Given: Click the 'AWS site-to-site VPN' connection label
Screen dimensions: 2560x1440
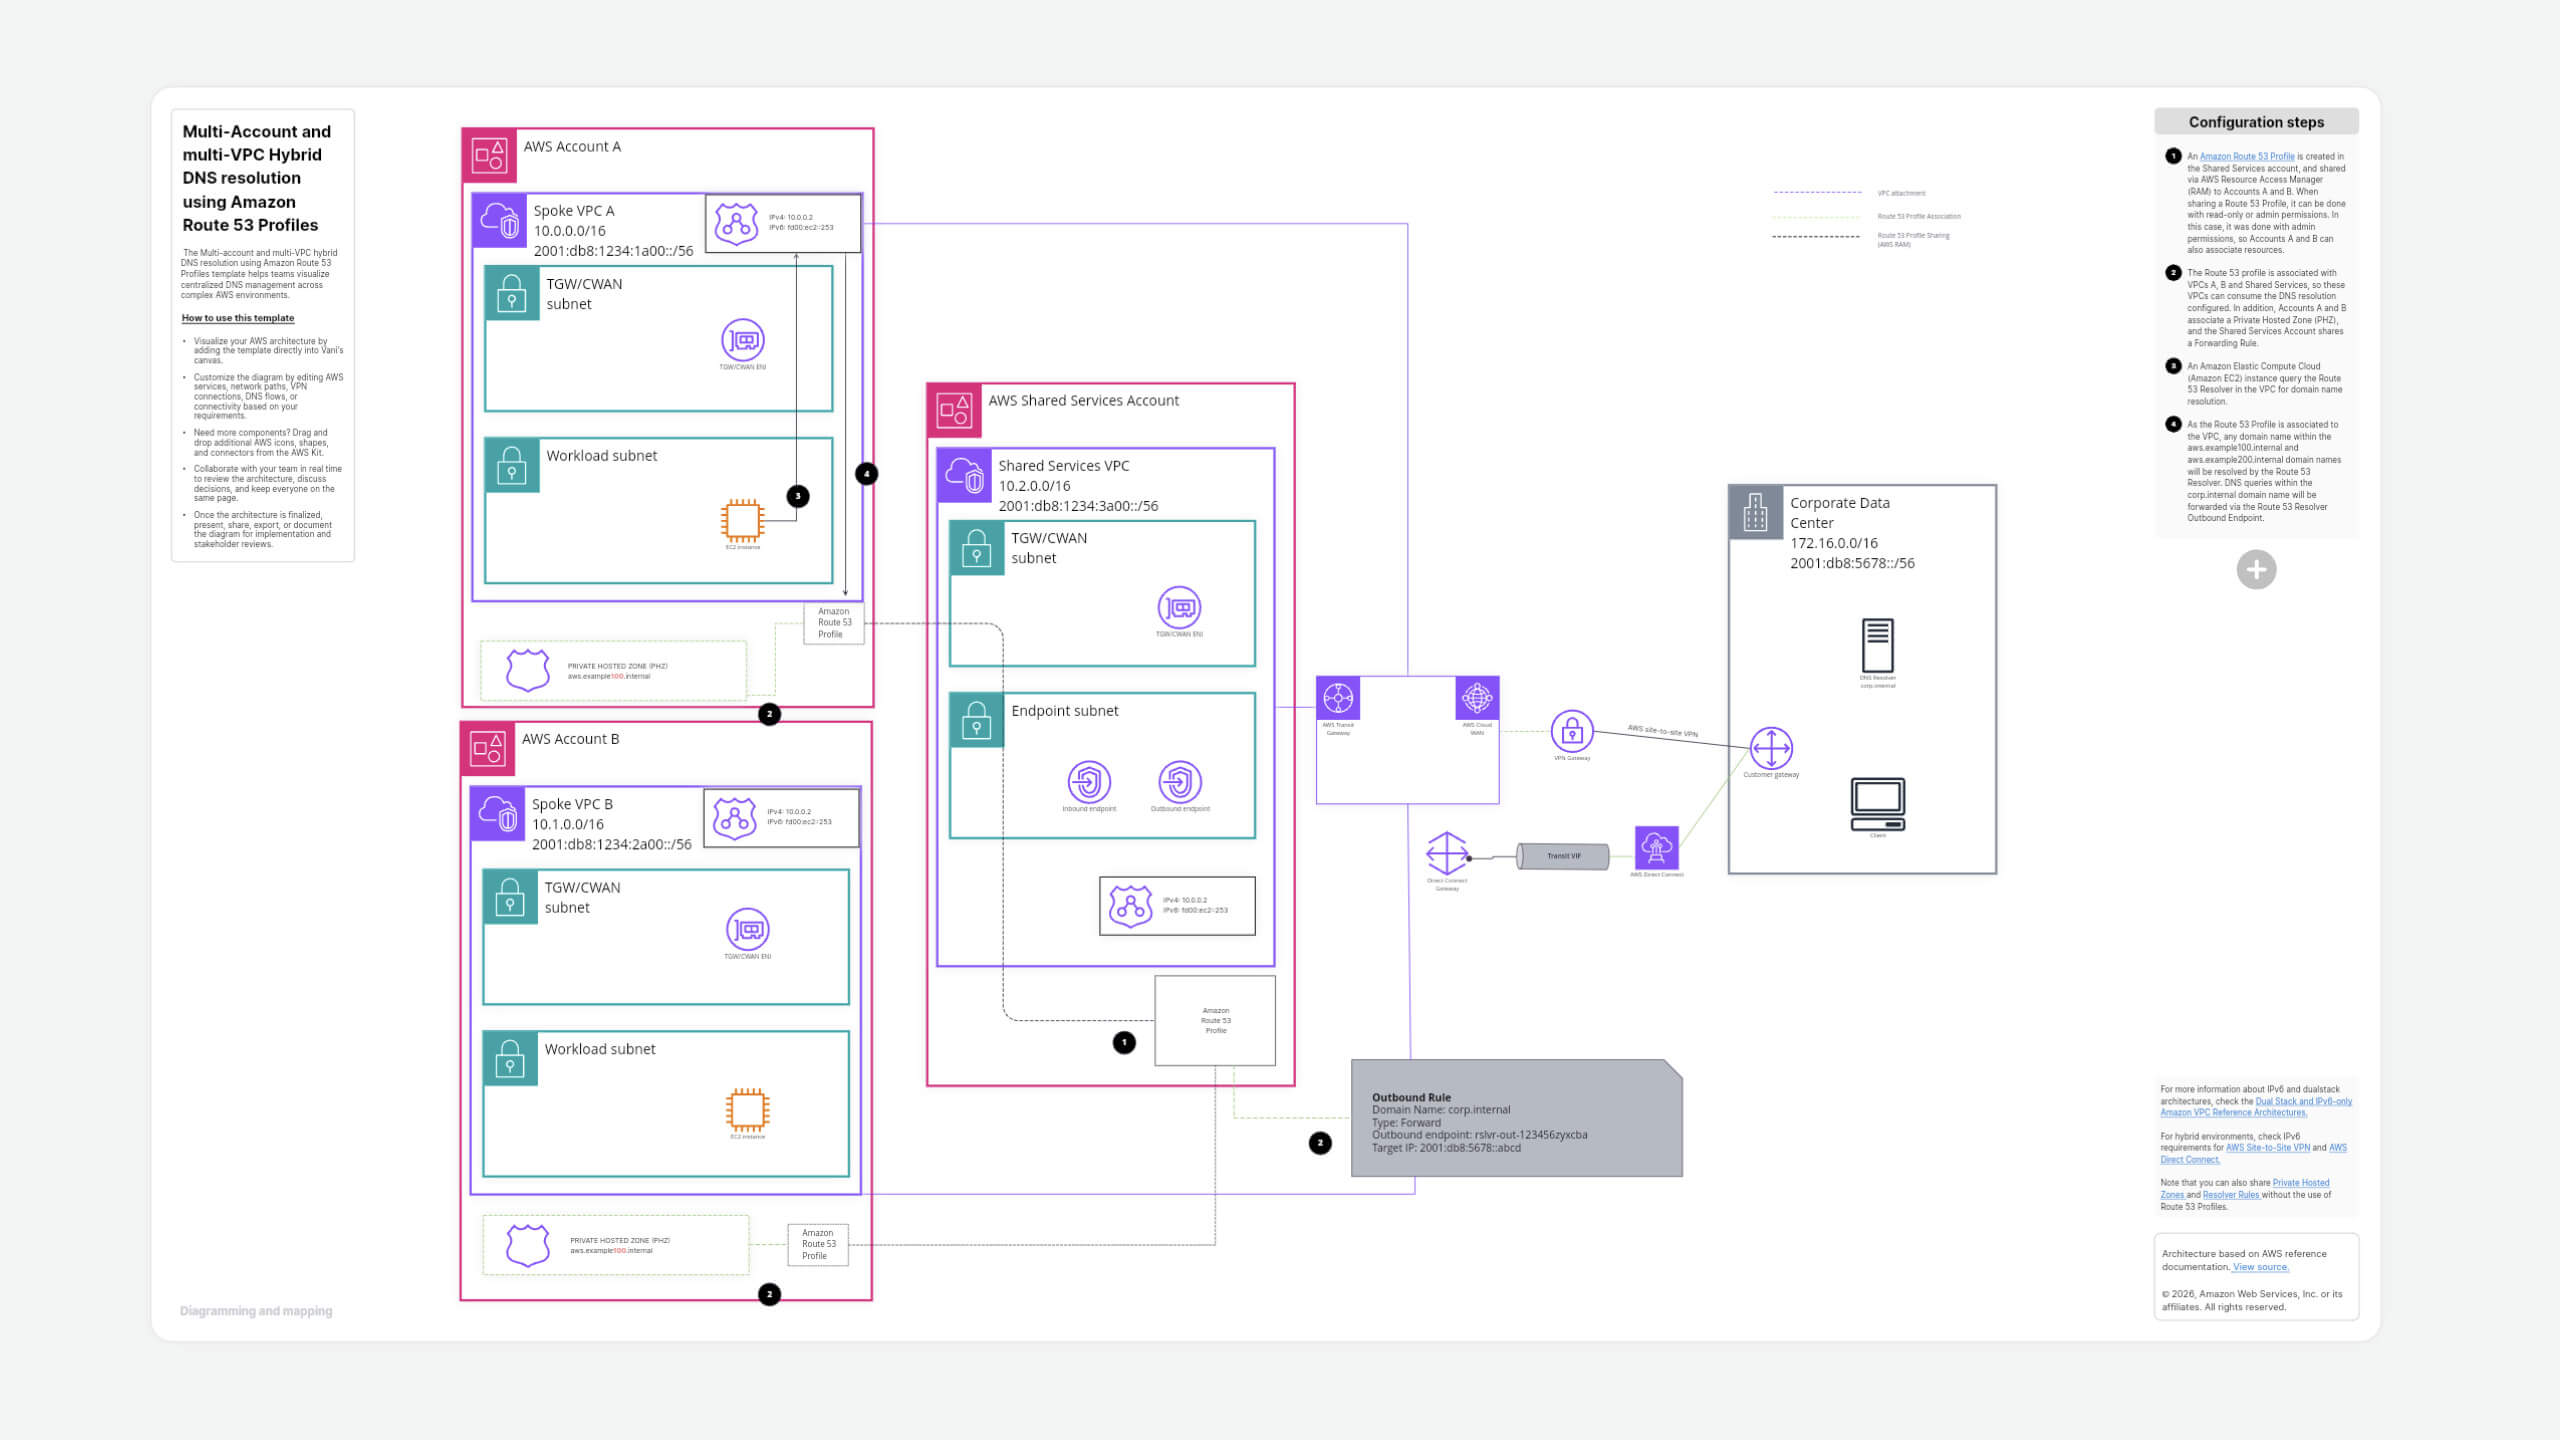Looking at the screenshot, I should click(x=1662, y=731).
